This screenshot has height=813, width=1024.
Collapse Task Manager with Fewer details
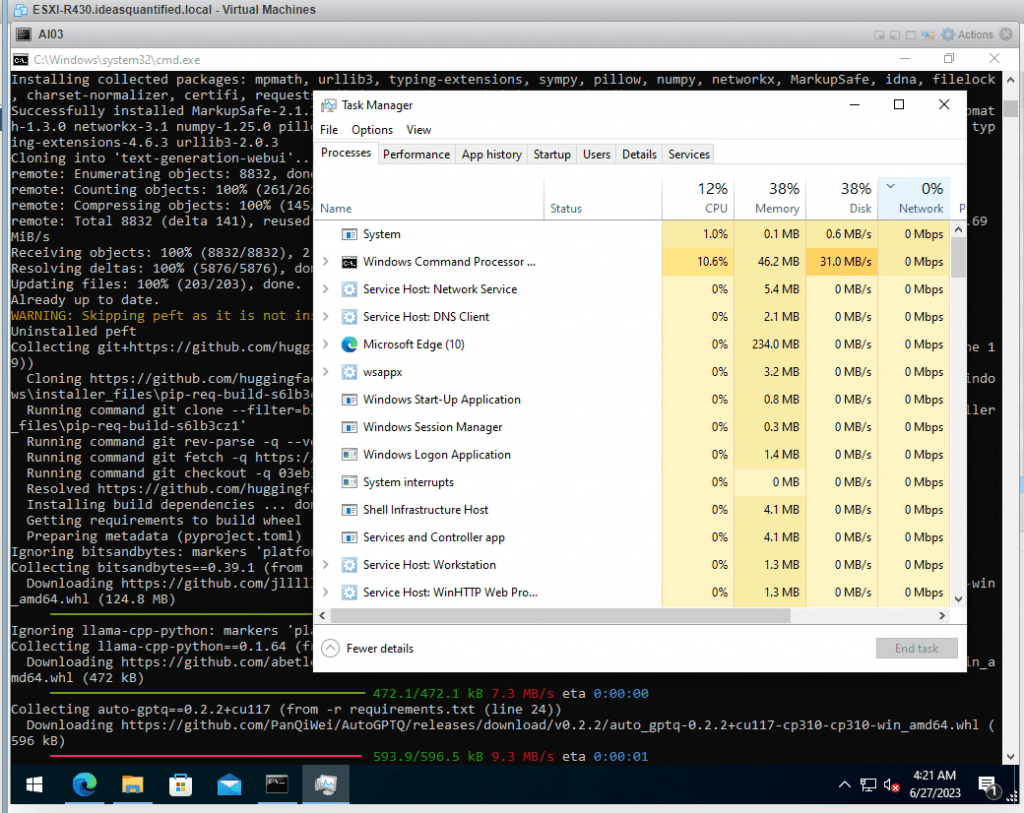[368, 648]
